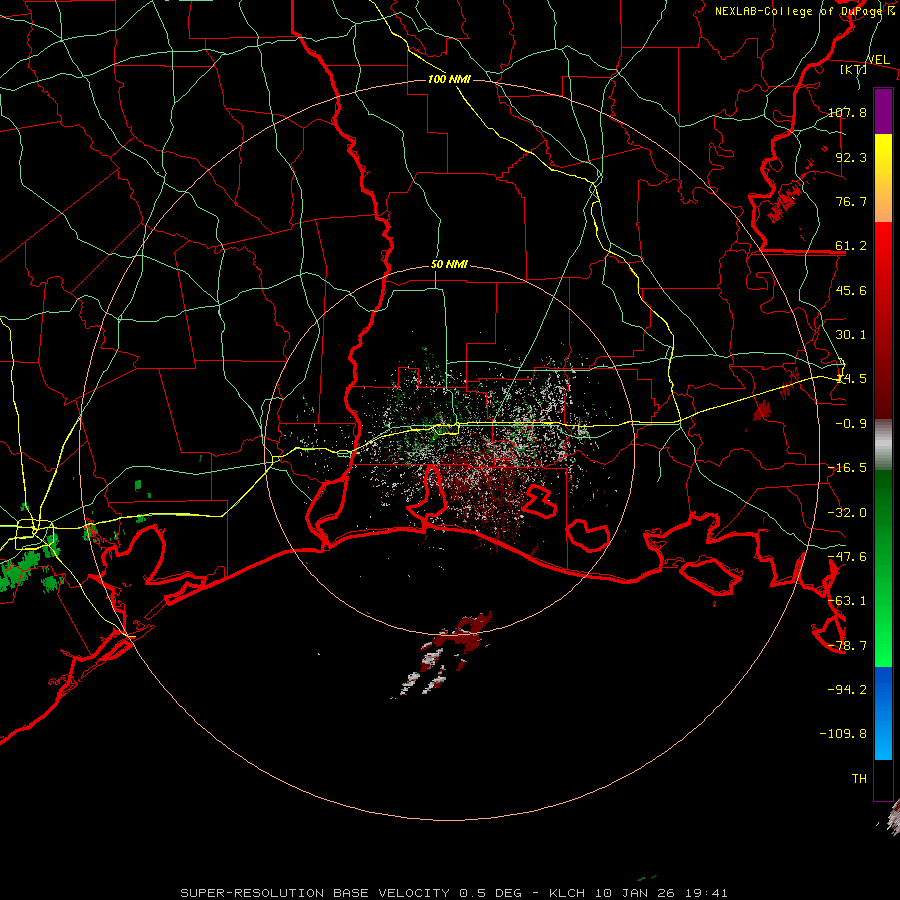This screenshot has height=900, width=900.
Task: Click the 50 NMI range ring label
Action: point(449,264)
